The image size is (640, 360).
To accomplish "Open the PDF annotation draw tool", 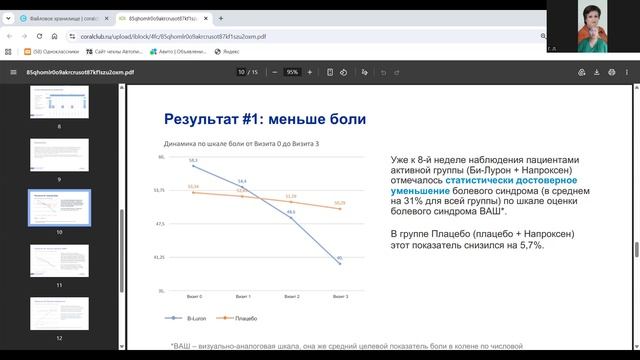I will [364, 72].
